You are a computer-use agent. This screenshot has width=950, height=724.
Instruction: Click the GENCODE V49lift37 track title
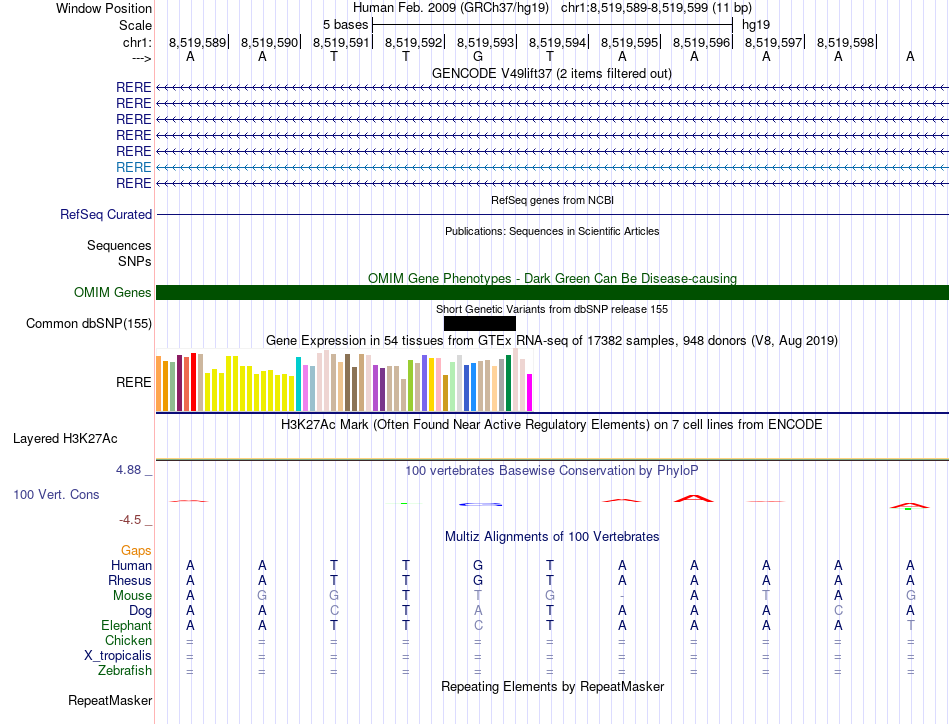pos(552,74)
